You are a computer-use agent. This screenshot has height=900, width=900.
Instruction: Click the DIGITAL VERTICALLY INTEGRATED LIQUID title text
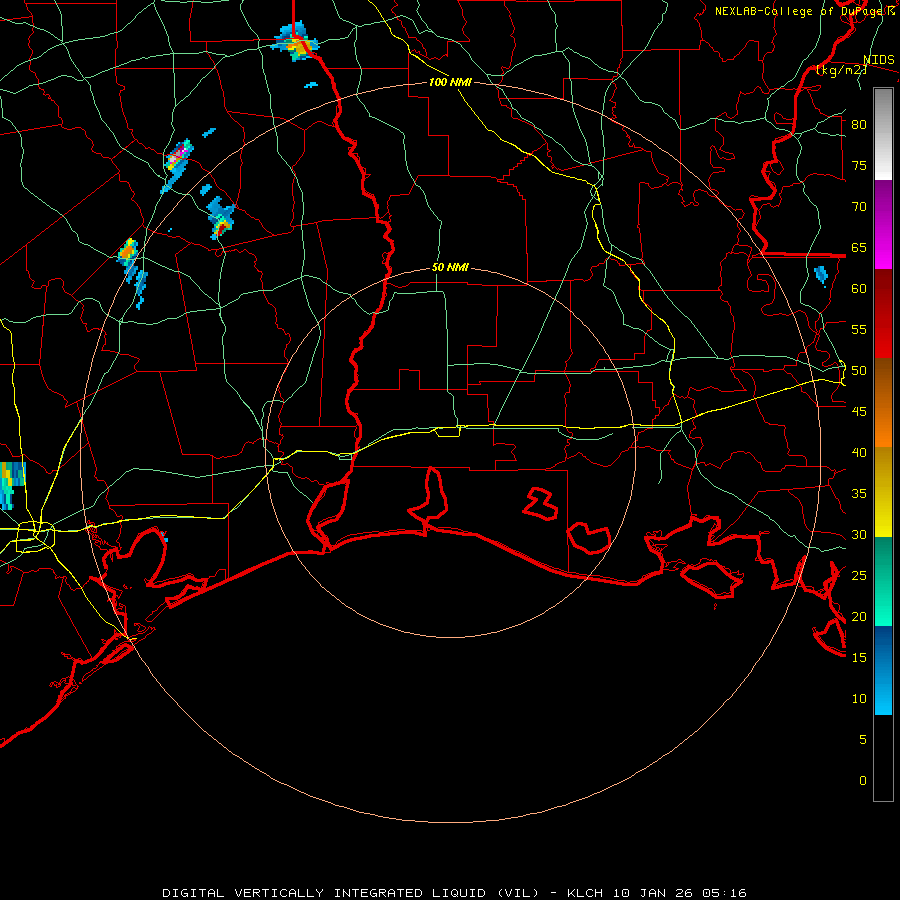pyautogui.click(x=326, y=893)
